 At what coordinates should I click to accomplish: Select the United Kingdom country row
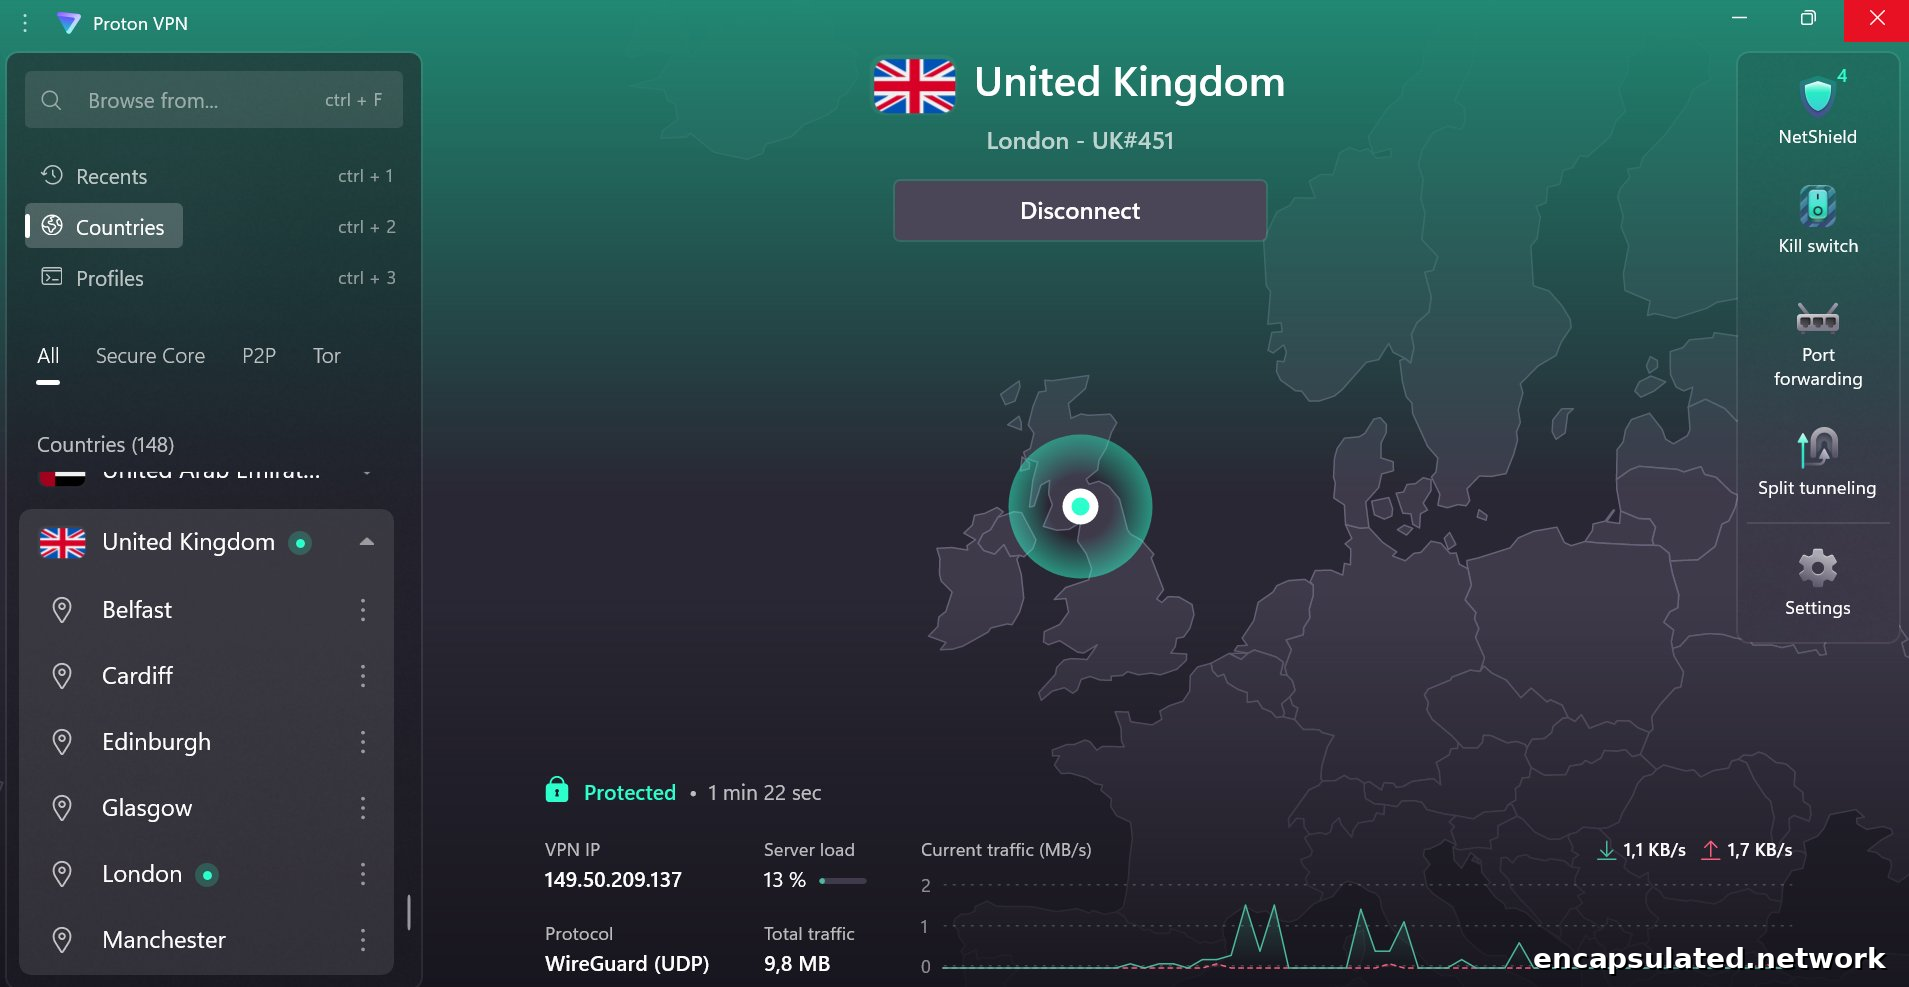pos(206,542)
